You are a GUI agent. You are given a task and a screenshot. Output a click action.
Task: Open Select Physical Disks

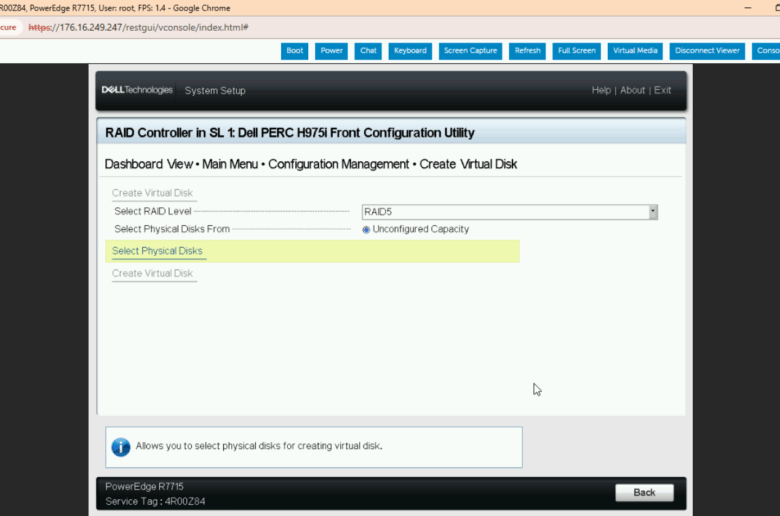click(157, 251)
